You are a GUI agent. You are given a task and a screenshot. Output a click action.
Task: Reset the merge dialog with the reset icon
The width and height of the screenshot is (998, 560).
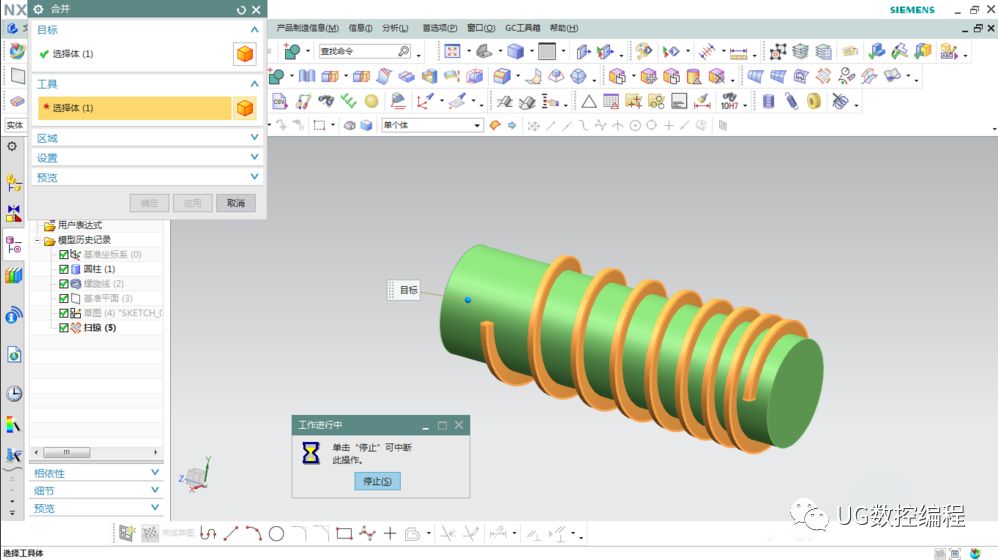241,10
